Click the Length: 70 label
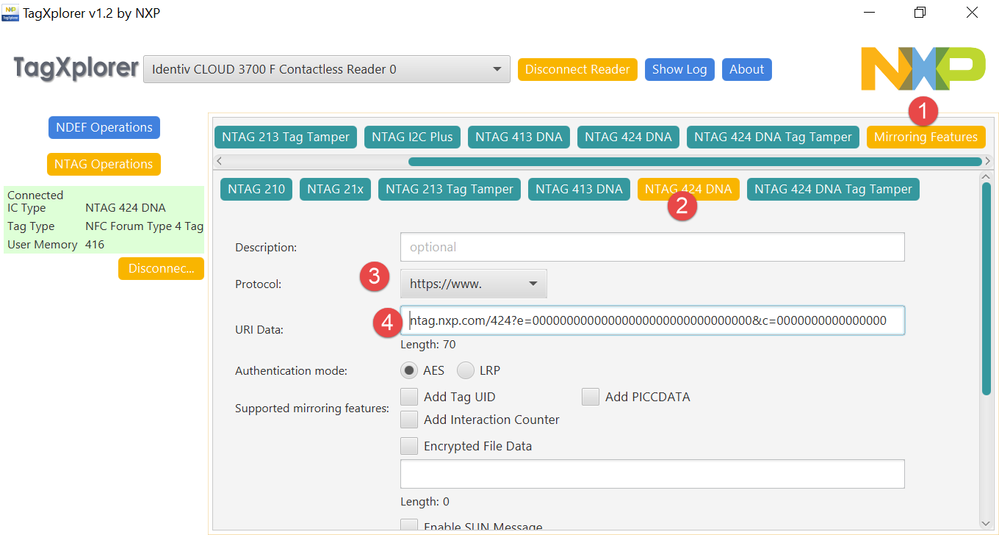 pos(428,345)
